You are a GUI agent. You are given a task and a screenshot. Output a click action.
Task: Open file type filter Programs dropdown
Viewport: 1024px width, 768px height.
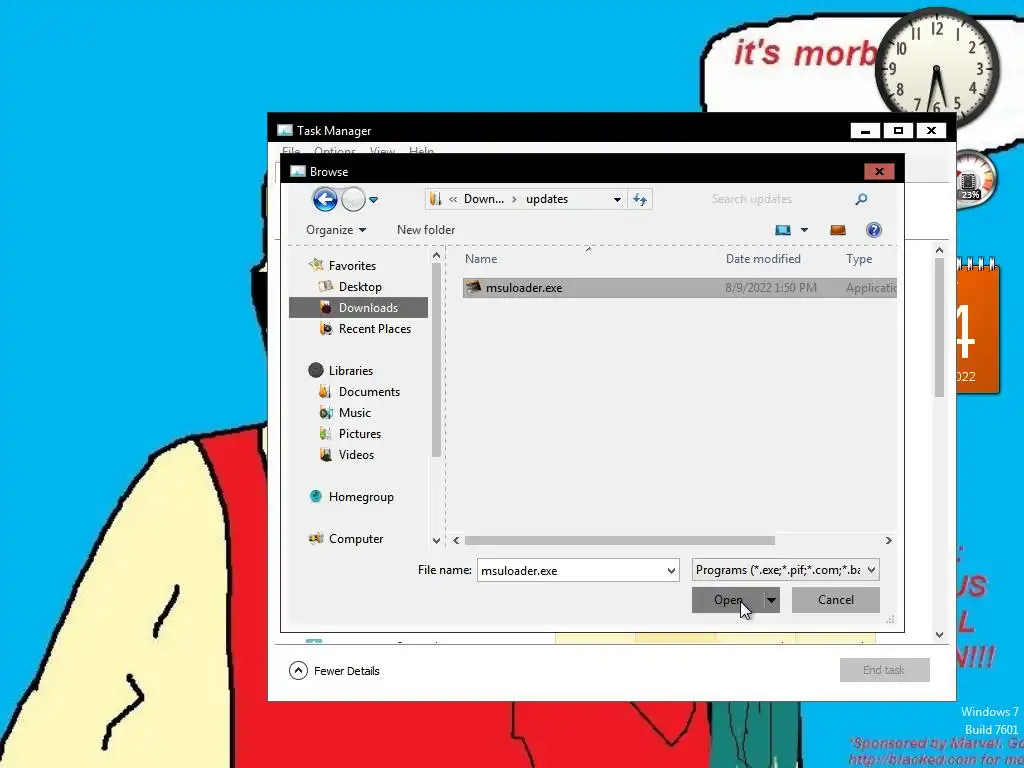click(x=786, y=570)
